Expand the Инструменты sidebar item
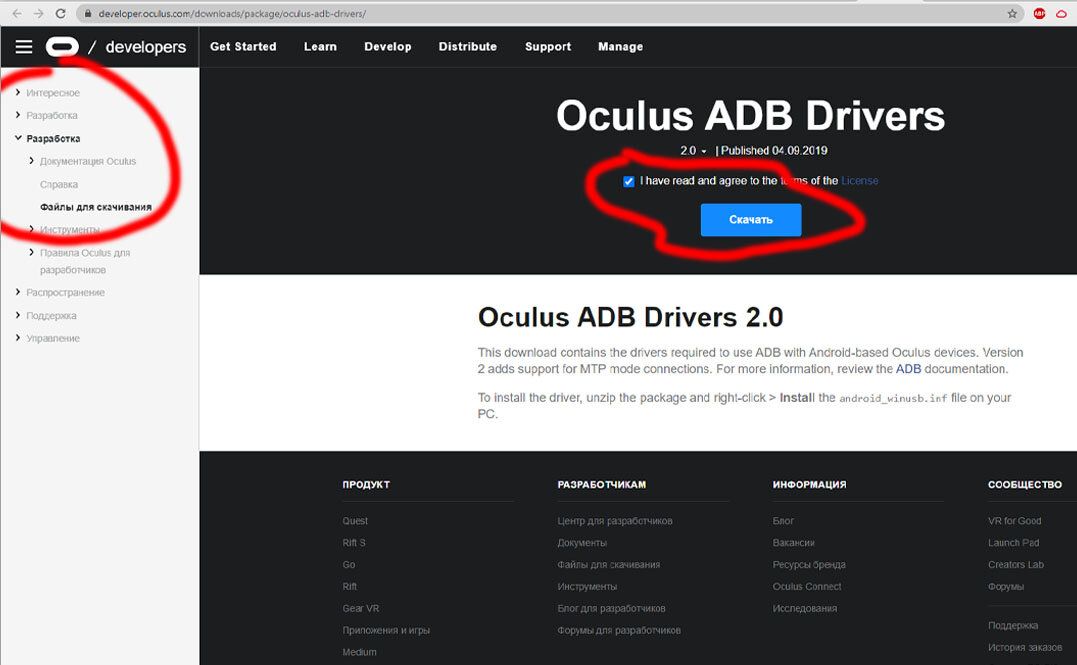This screenshot has width=1077, height=665. pyautogui.click(x=32, y=229)
